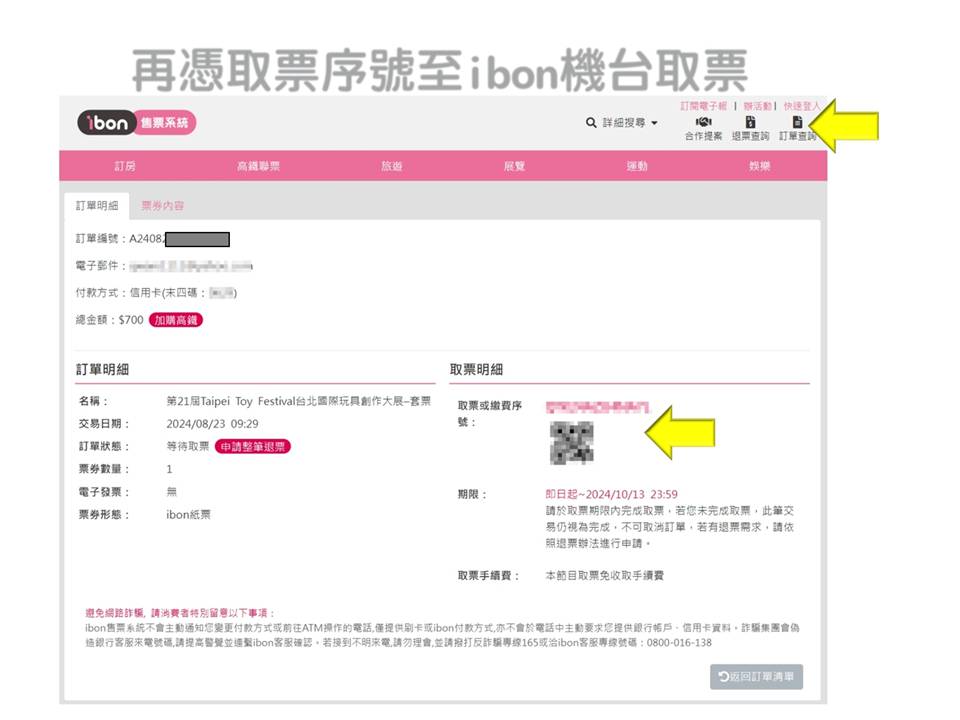This screenshot has width=960, height=720.
Task: Click the 訂閱電子報 link
Action: [x=703, y=106]
